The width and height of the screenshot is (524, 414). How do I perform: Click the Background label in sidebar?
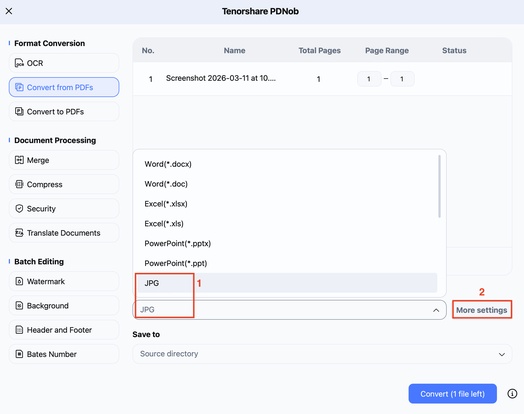(x=48, y=306)
